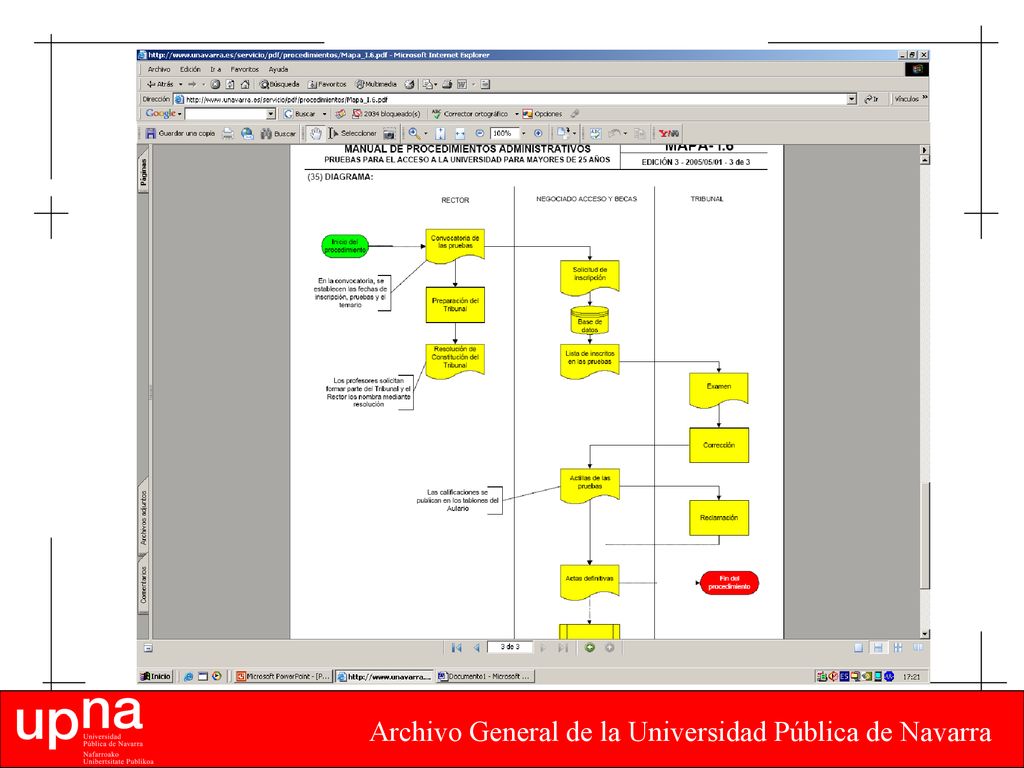
Task: Open the Favoritos menu
Action: (245, 69)
